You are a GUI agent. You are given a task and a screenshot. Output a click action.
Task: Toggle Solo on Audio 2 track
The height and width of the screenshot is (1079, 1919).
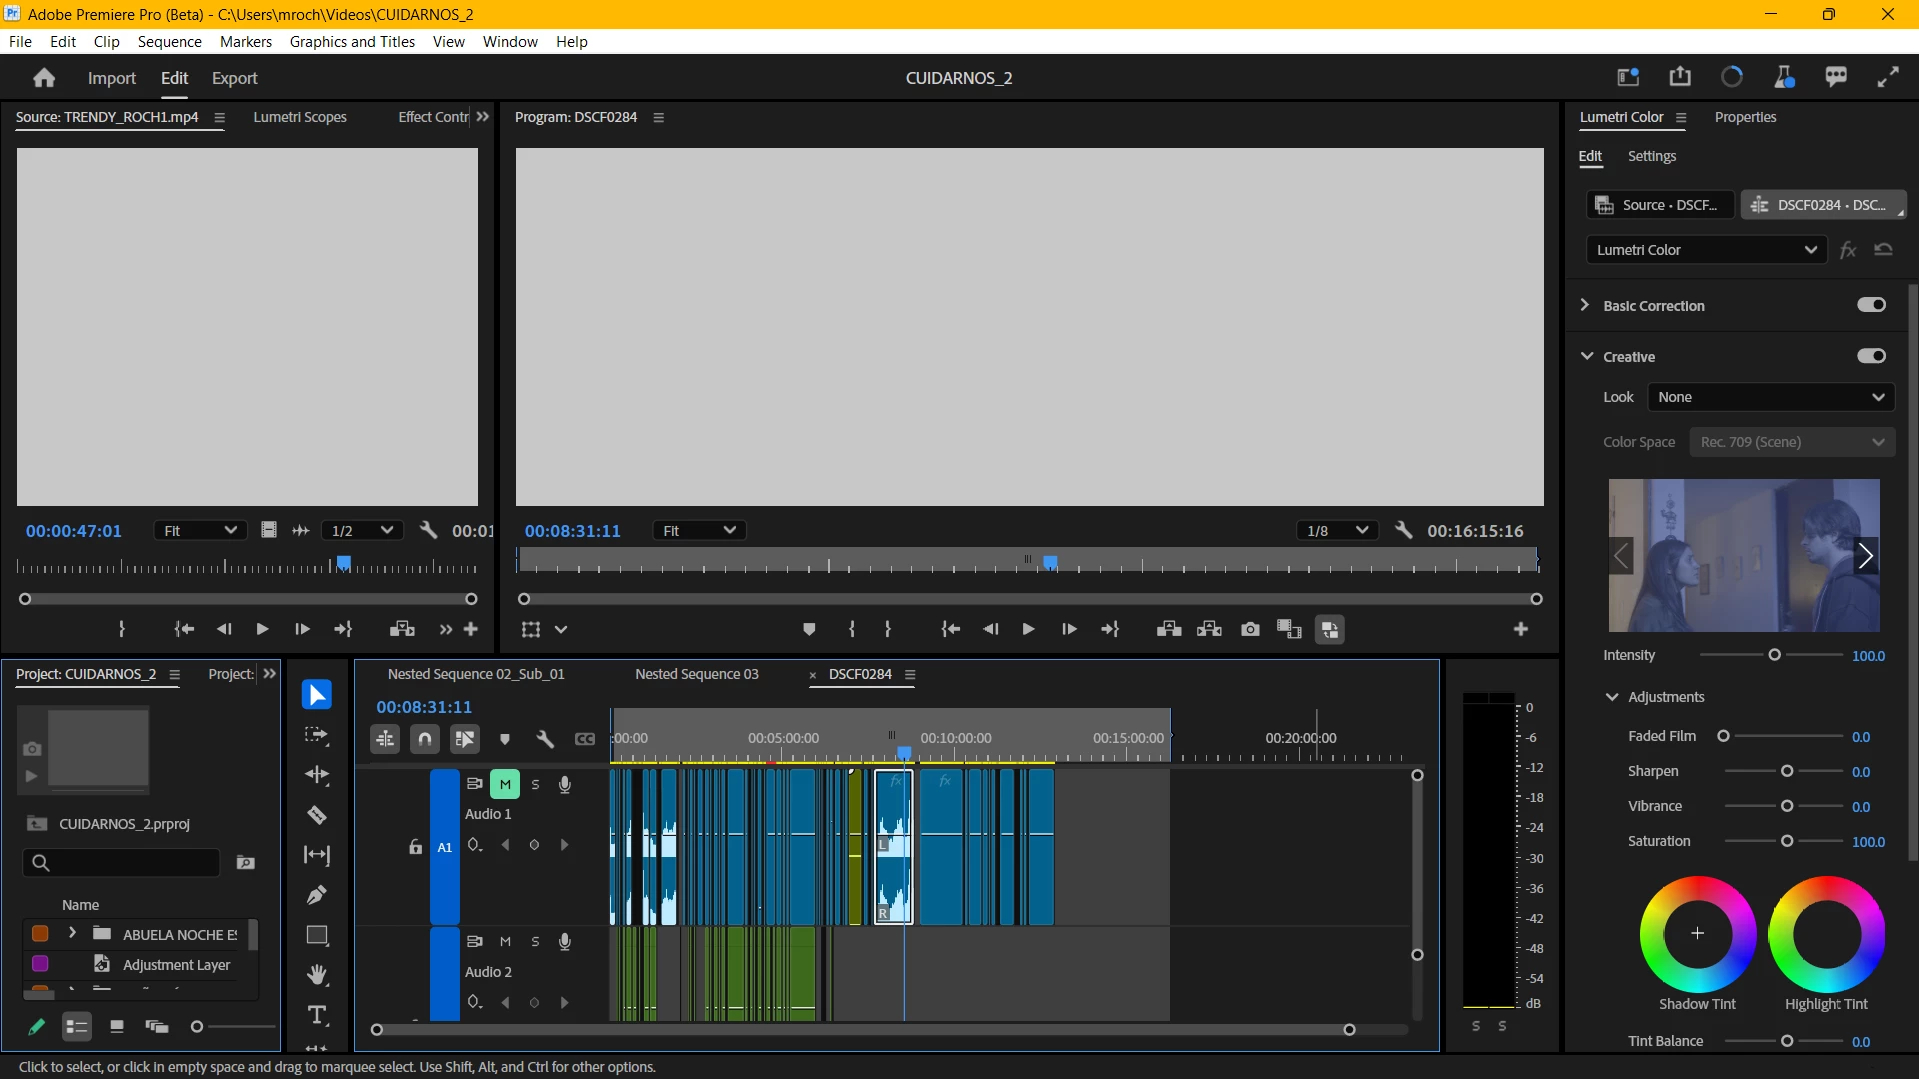[535, 942]
